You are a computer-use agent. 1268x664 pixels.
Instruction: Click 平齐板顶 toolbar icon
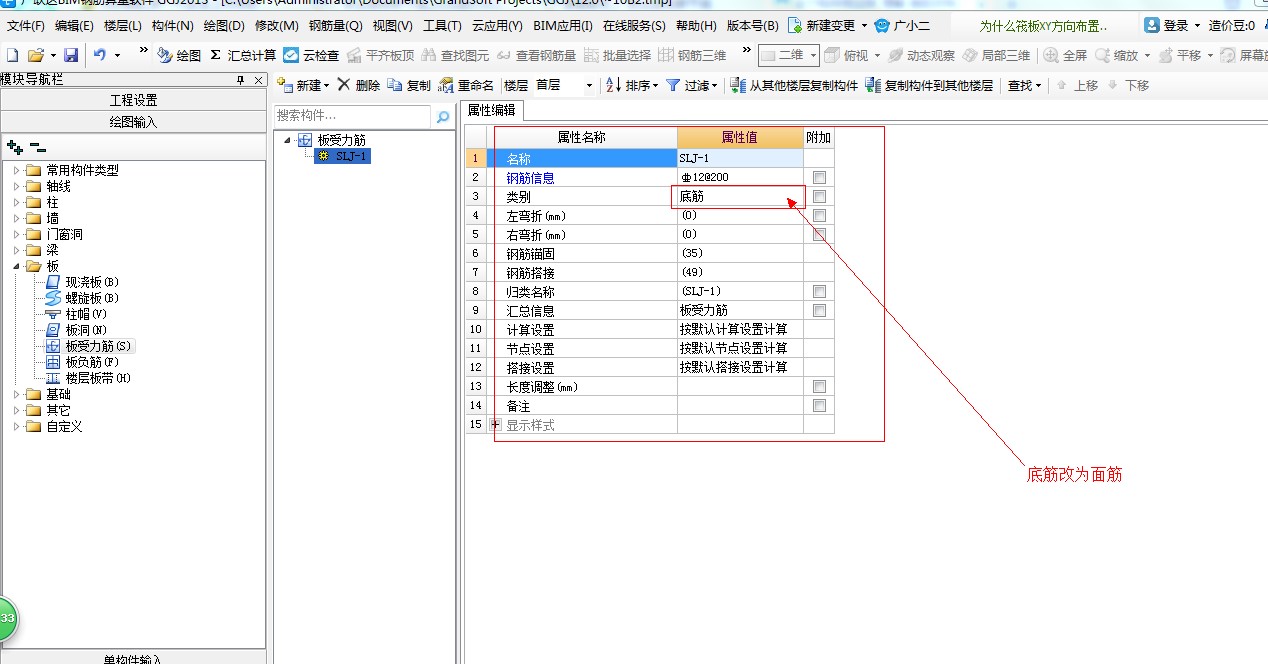pyautogui.click(x=380, y=55)
